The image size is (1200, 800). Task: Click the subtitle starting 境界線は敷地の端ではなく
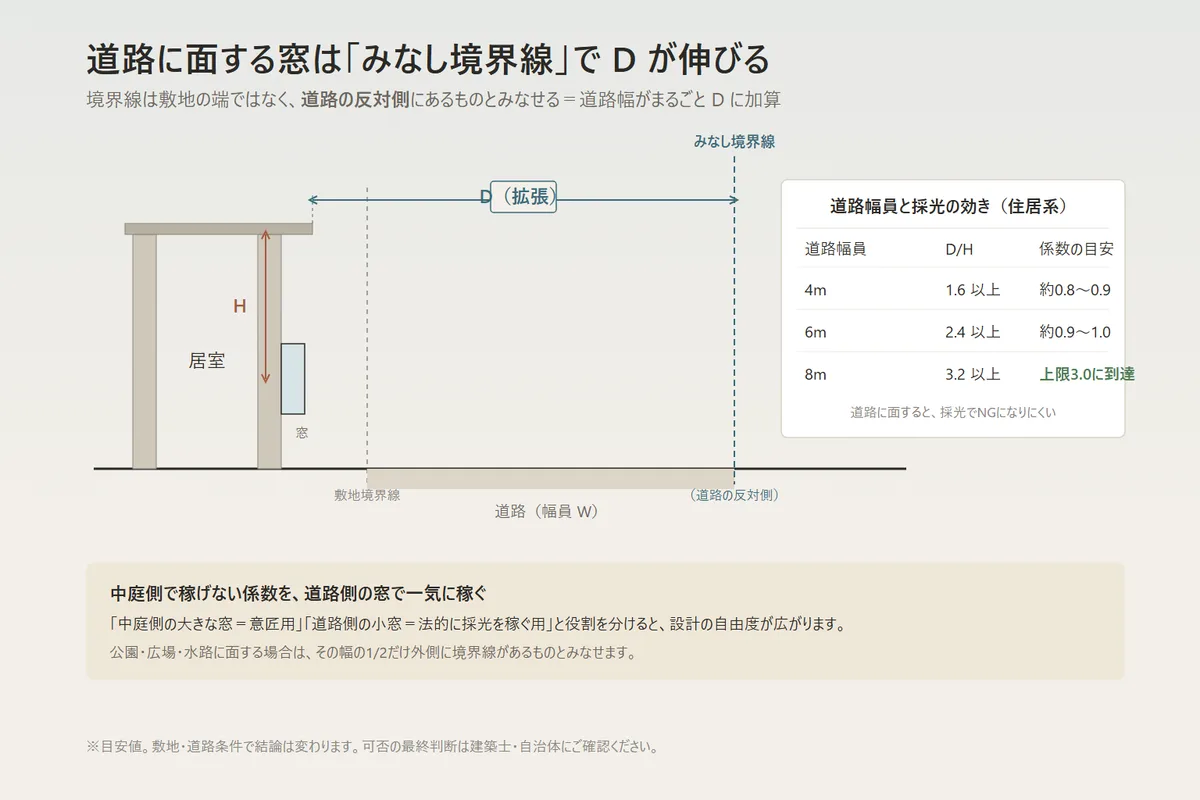pyautogui.click(x=433, y=100)
